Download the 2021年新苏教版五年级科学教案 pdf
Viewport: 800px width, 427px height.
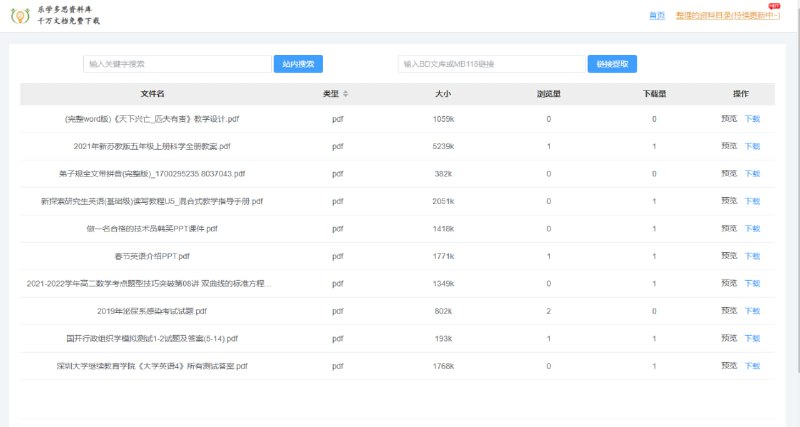tap(752, 146)
